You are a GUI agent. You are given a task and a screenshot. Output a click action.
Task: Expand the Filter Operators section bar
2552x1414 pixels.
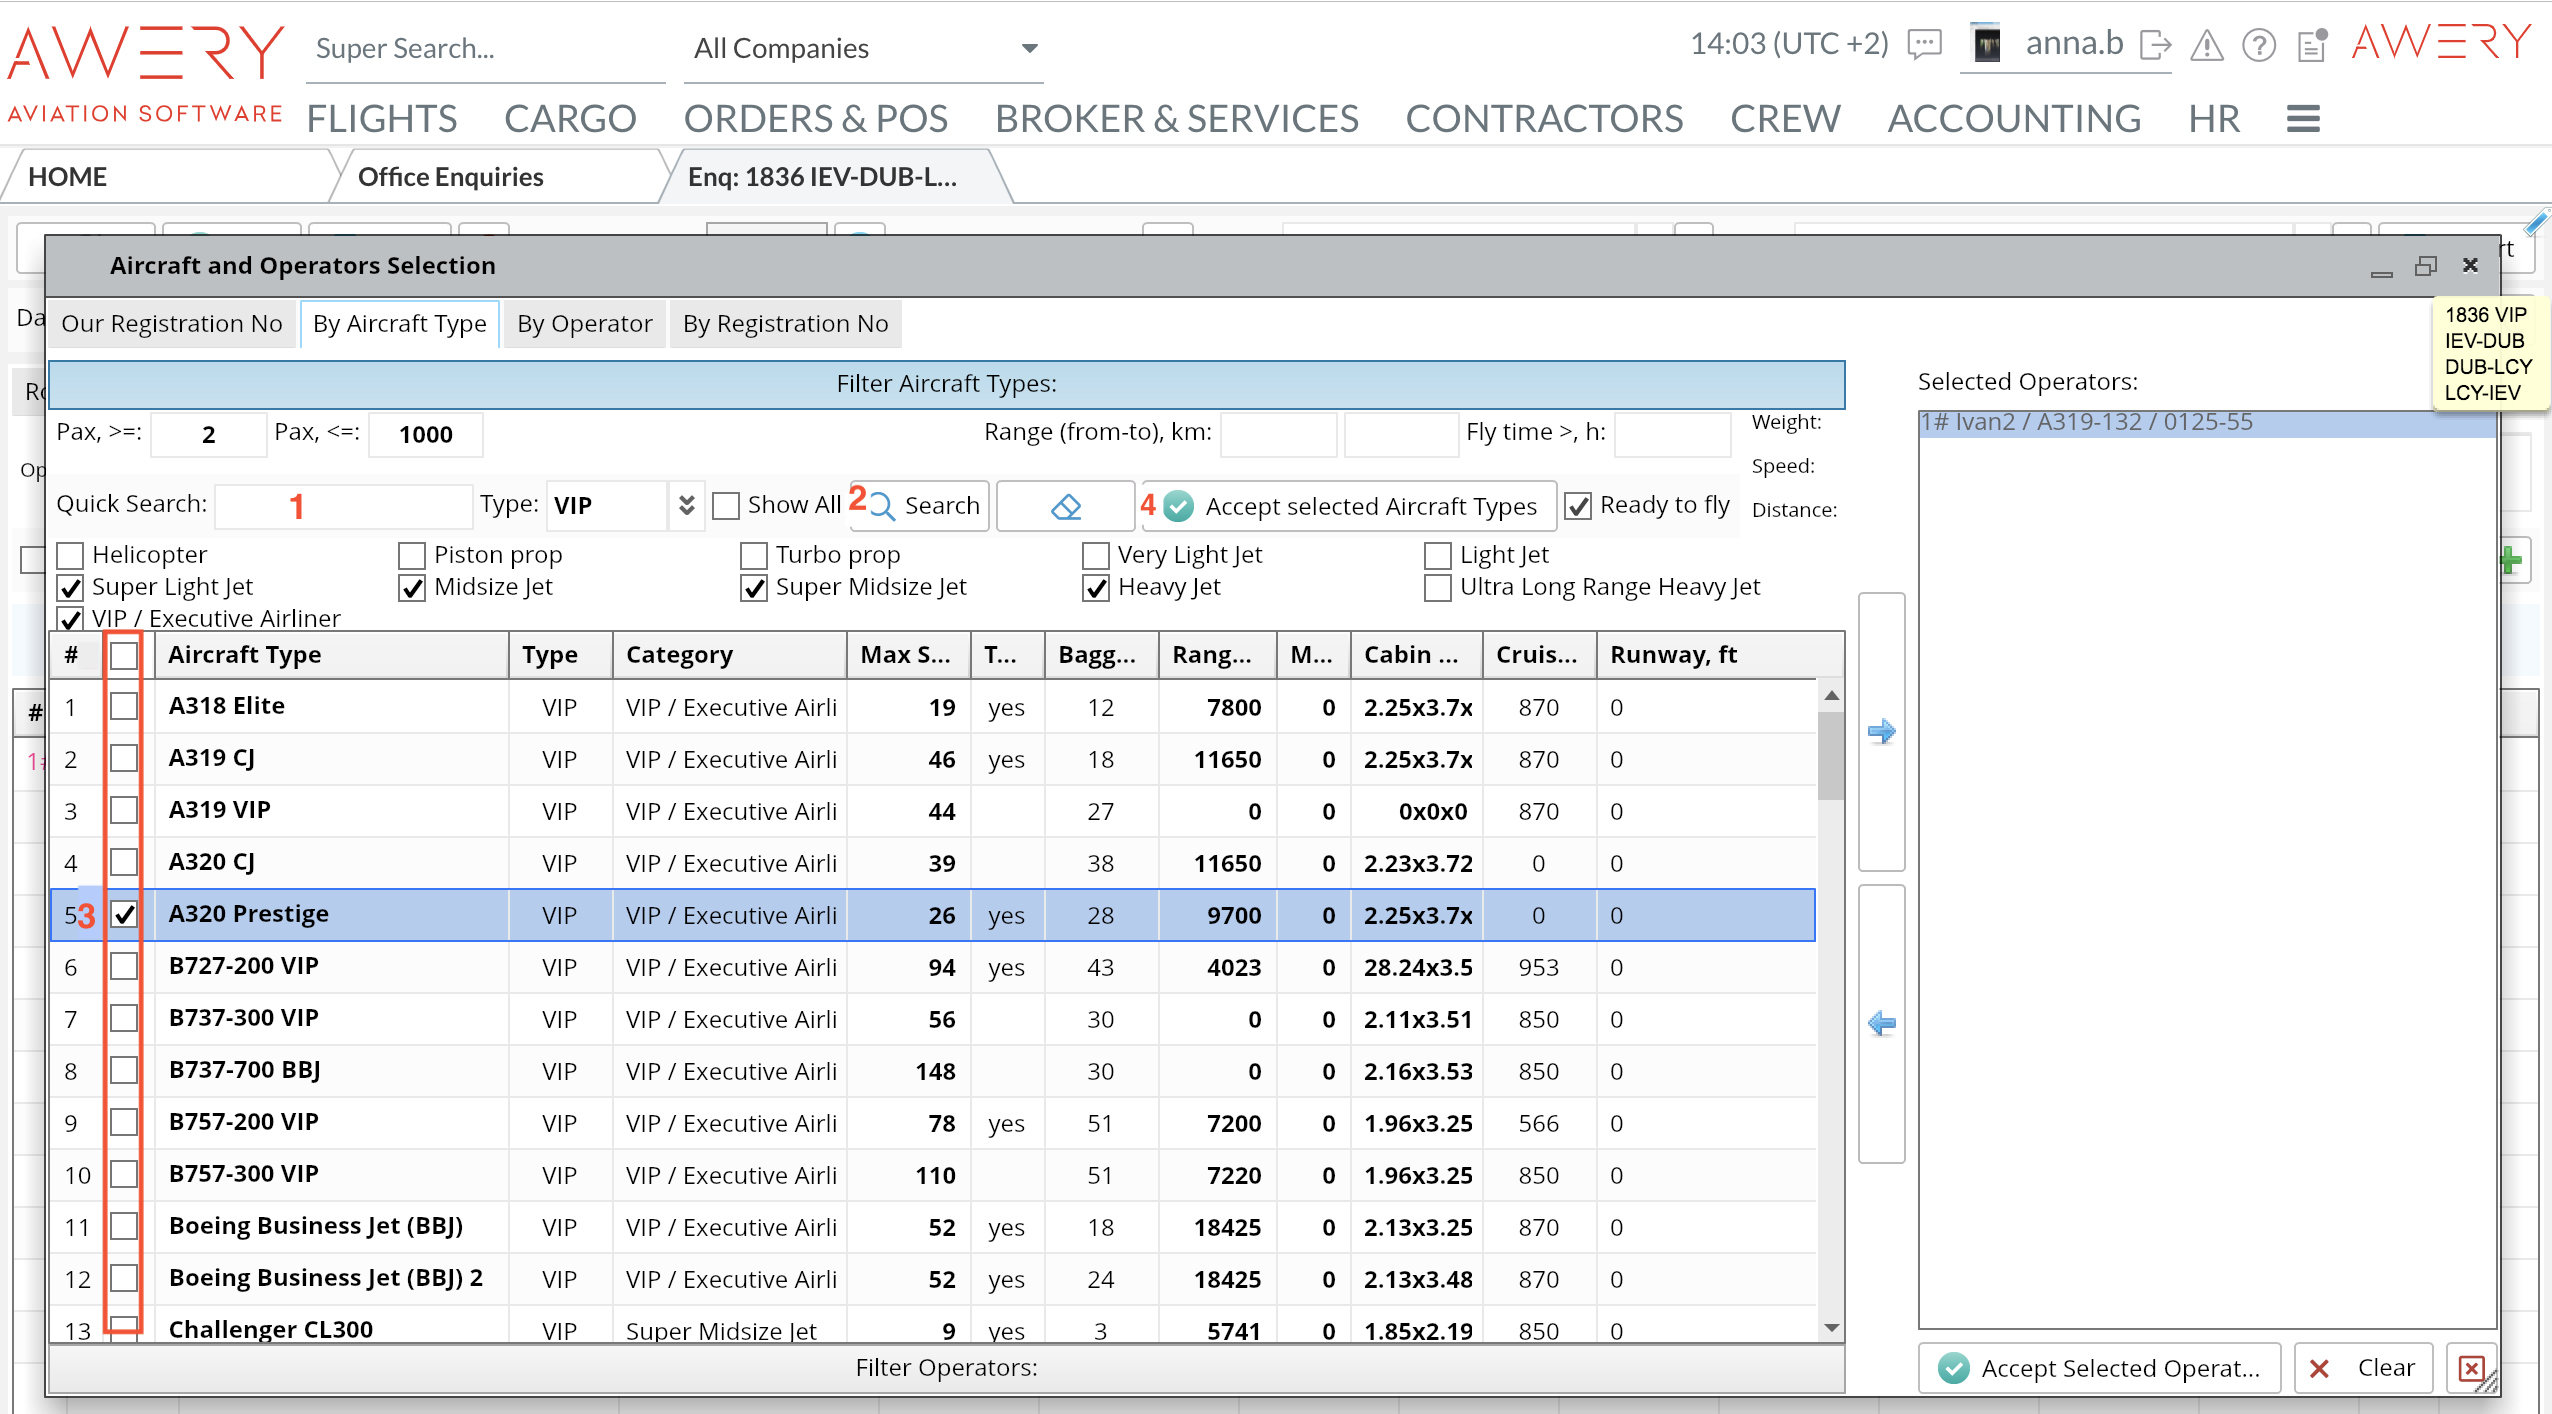click(x=946, y=1367)
